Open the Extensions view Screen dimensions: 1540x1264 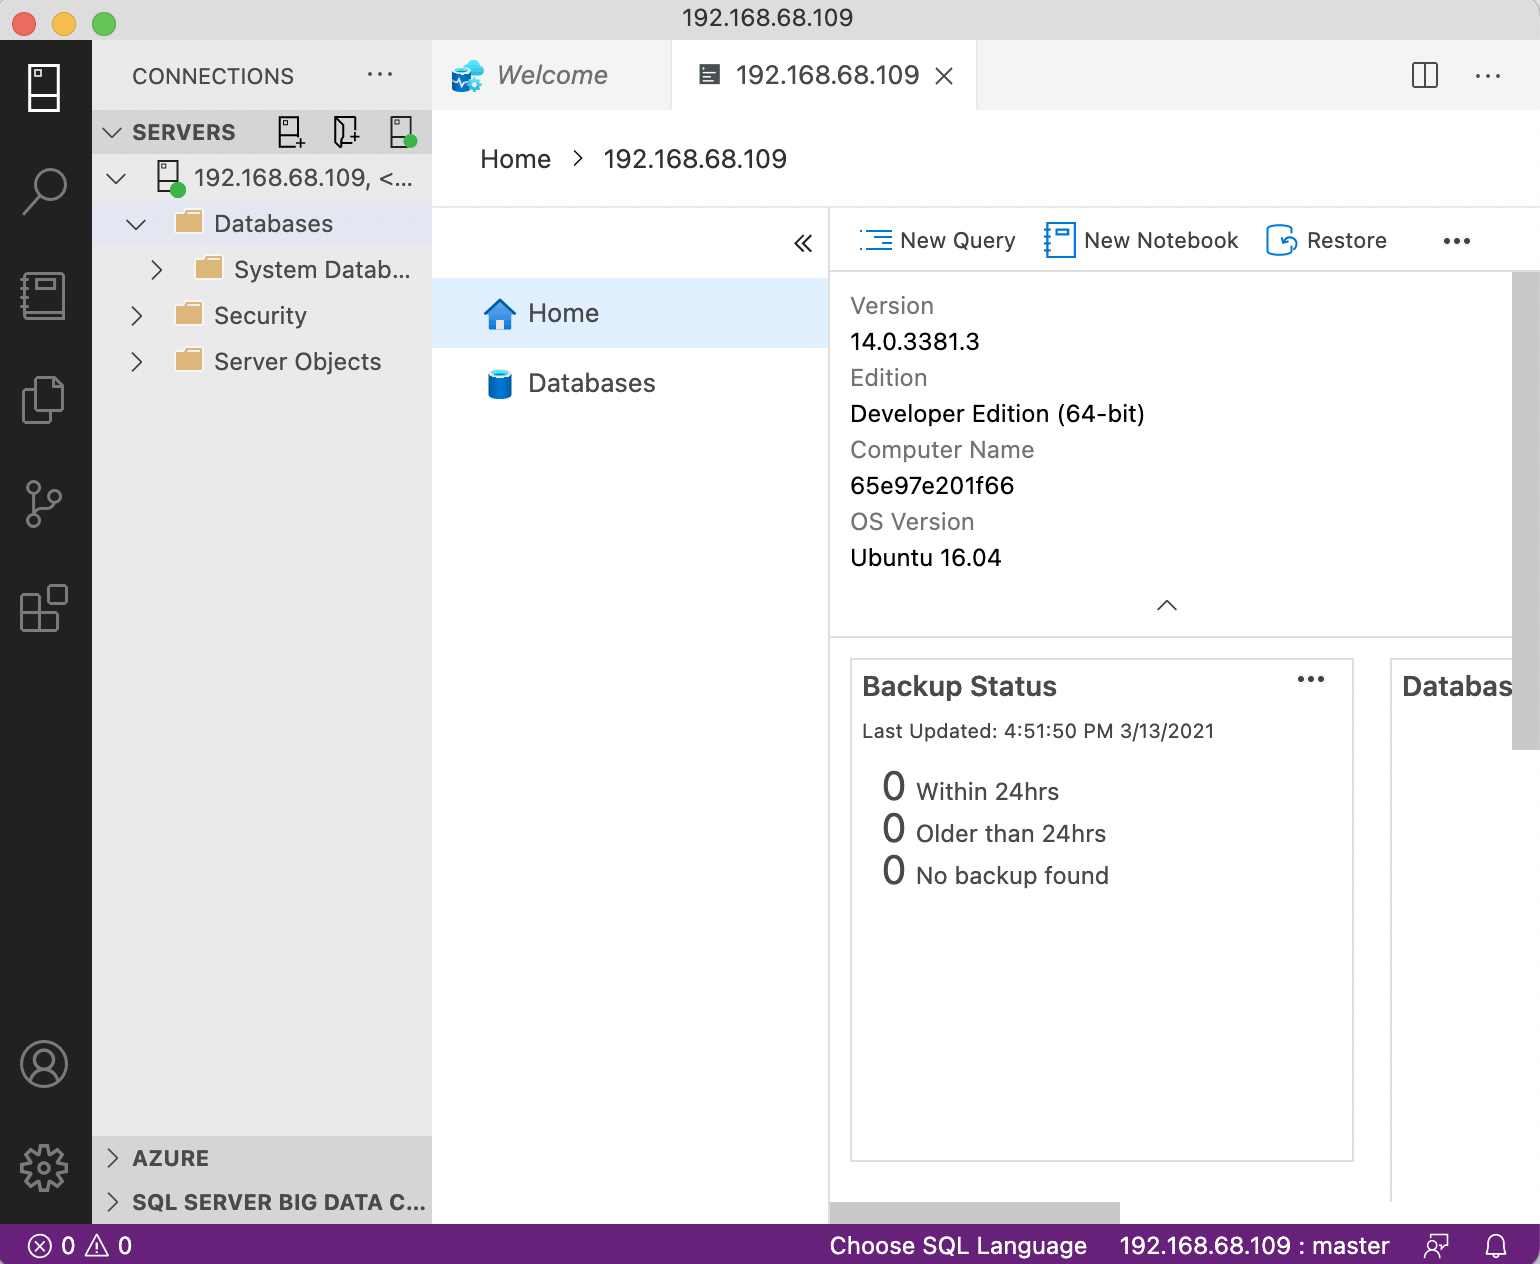click(44, 608)
